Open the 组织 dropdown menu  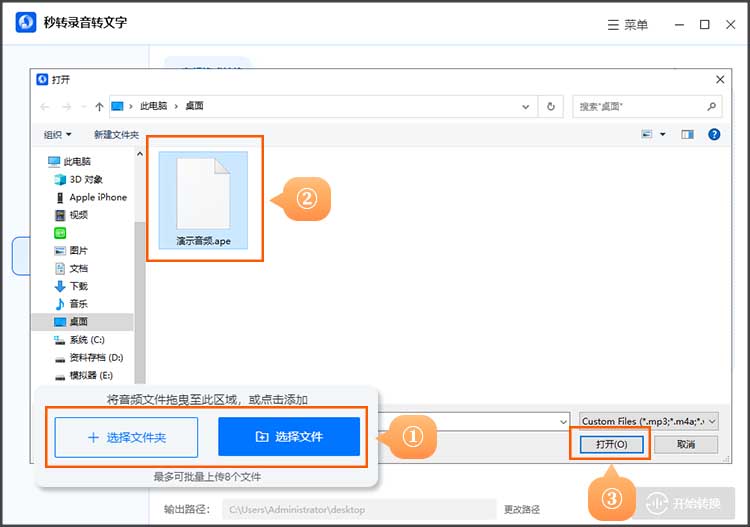point(58,134)
